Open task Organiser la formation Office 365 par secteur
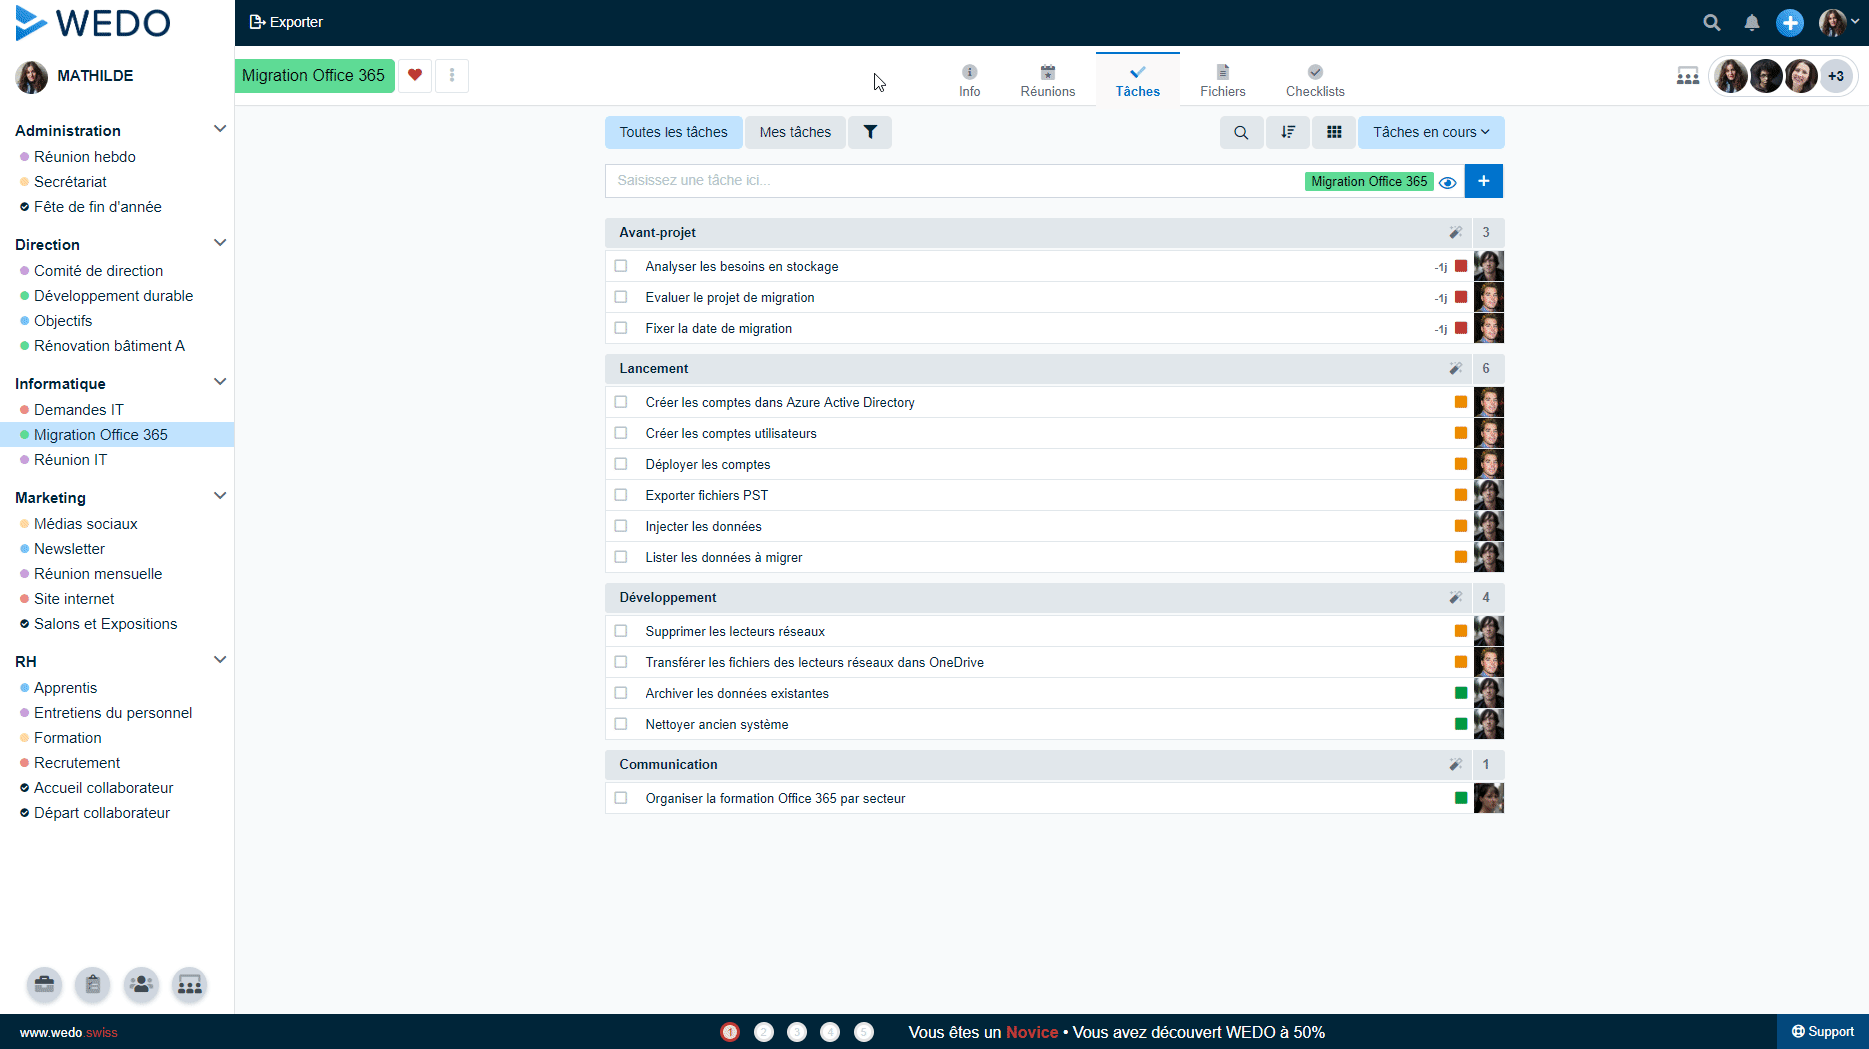 [x=775, y=798]
